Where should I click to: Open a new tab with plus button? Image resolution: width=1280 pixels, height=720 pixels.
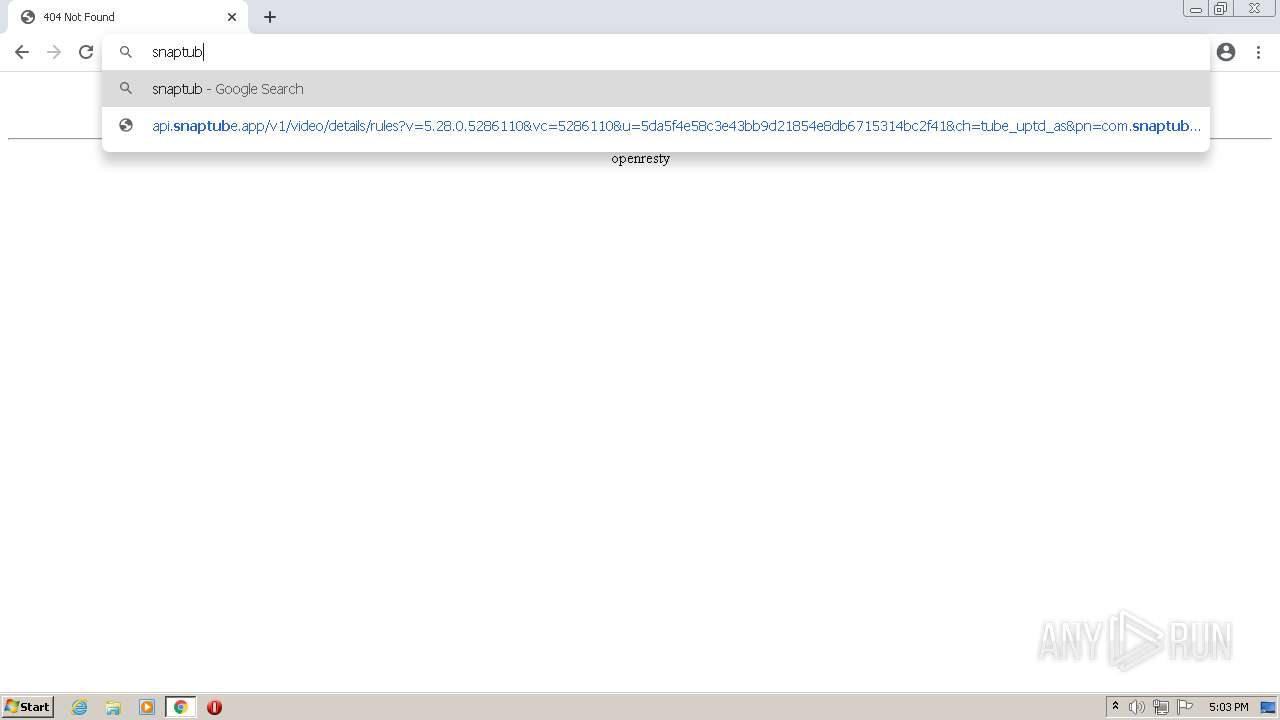pos(270,17)
